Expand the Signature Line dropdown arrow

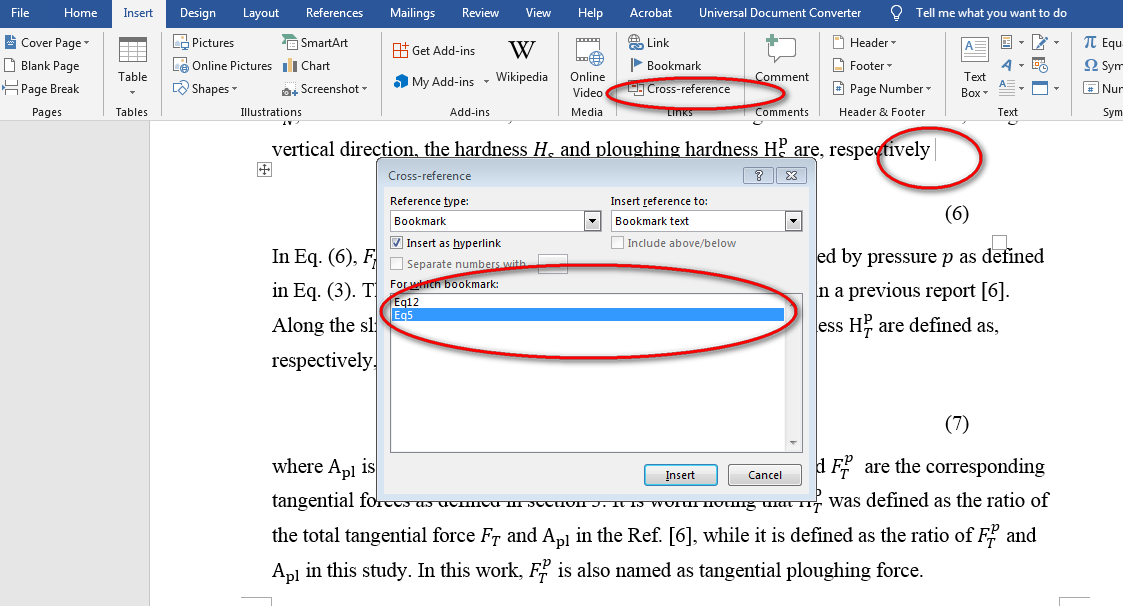1056,43
